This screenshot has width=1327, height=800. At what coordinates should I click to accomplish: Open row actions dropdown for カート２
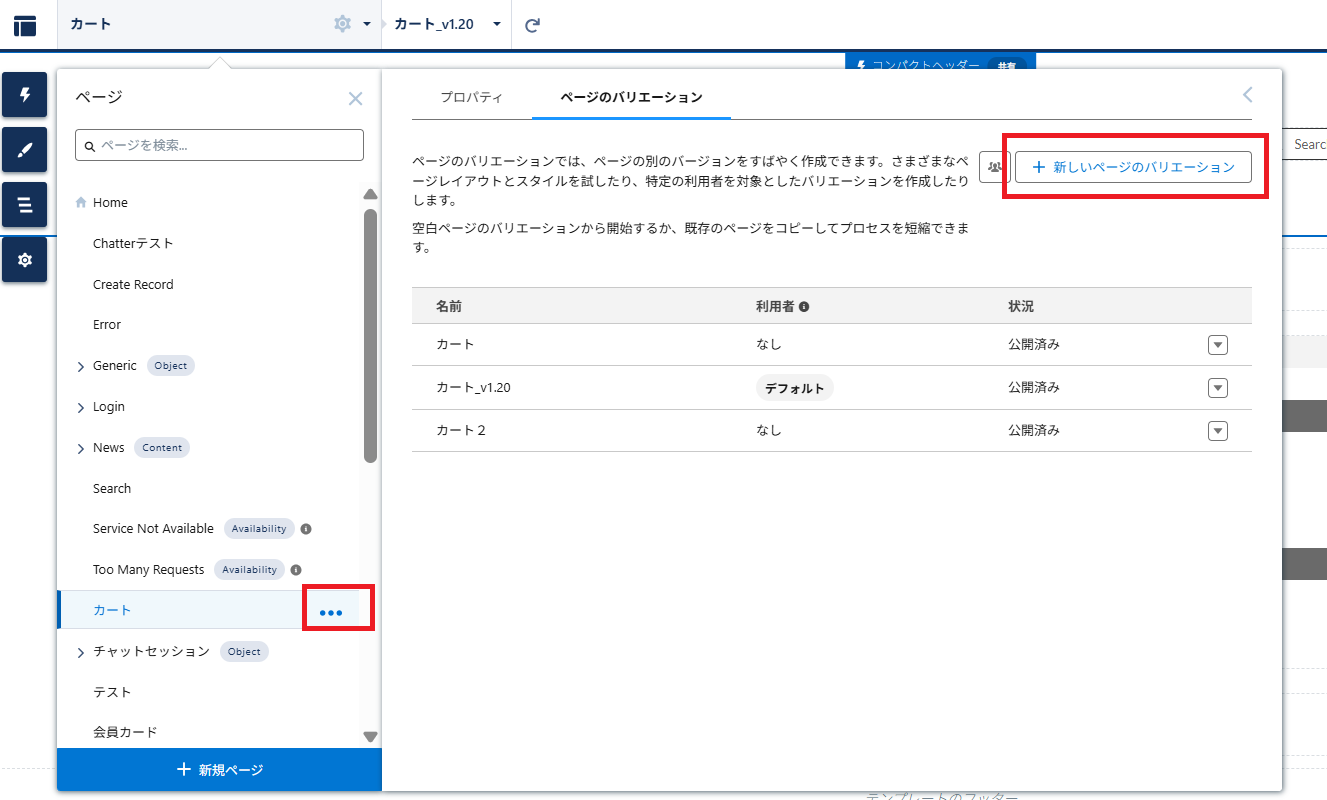(1217, 431)
